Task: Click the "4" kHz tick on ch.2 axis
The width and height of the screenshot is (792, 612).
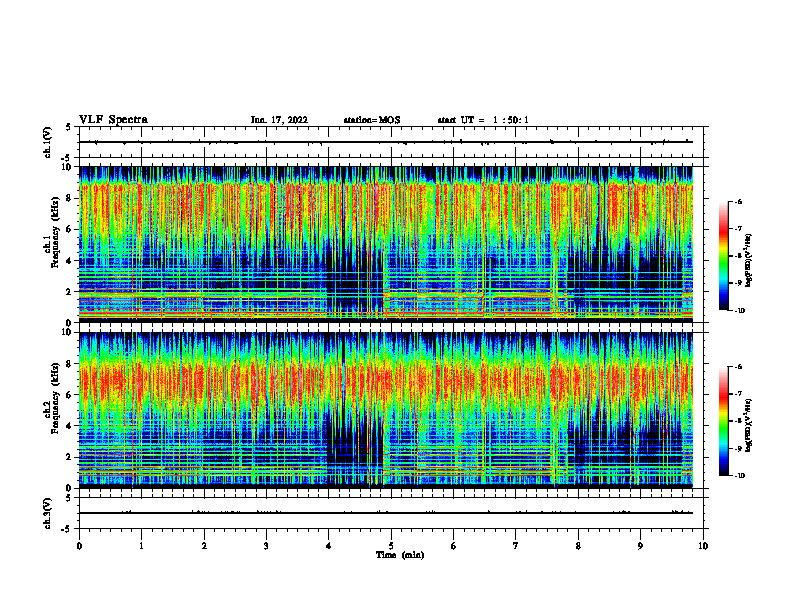Action: coord(71,427)
